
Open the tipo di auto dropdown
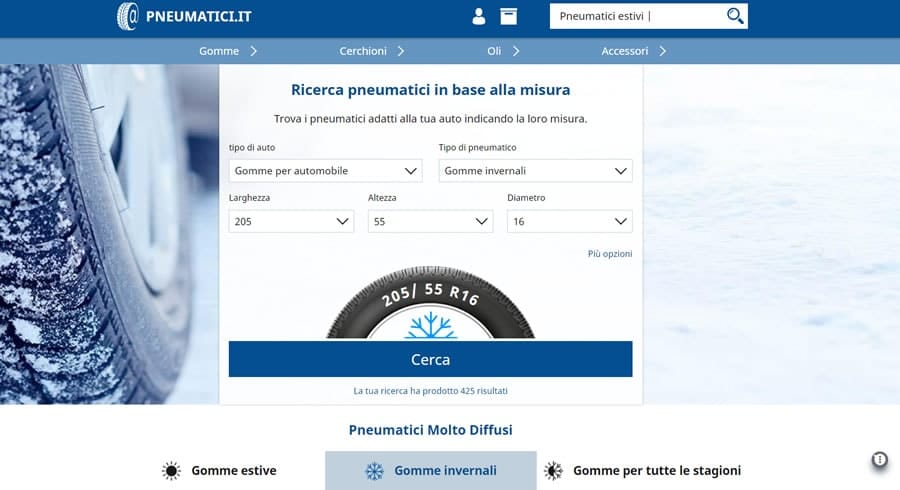pos(325,171)
